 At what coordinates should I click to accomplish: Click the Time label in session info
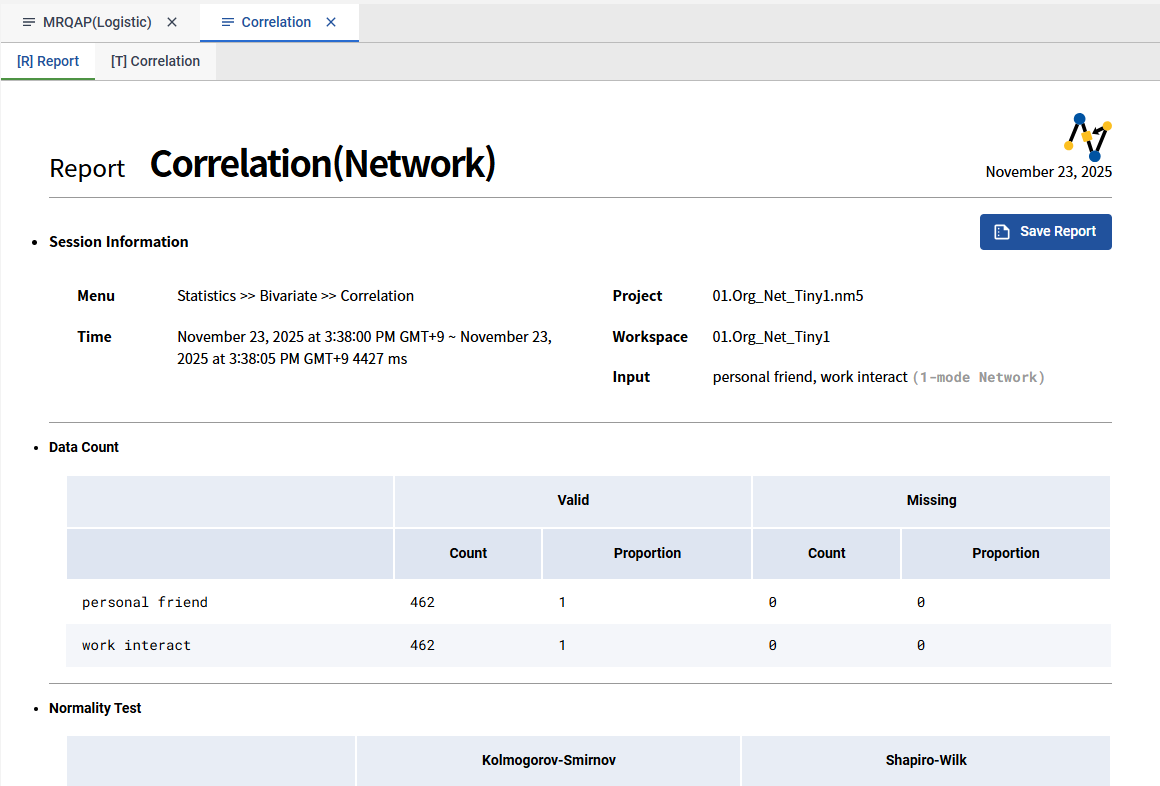click(x=94, y=337)
